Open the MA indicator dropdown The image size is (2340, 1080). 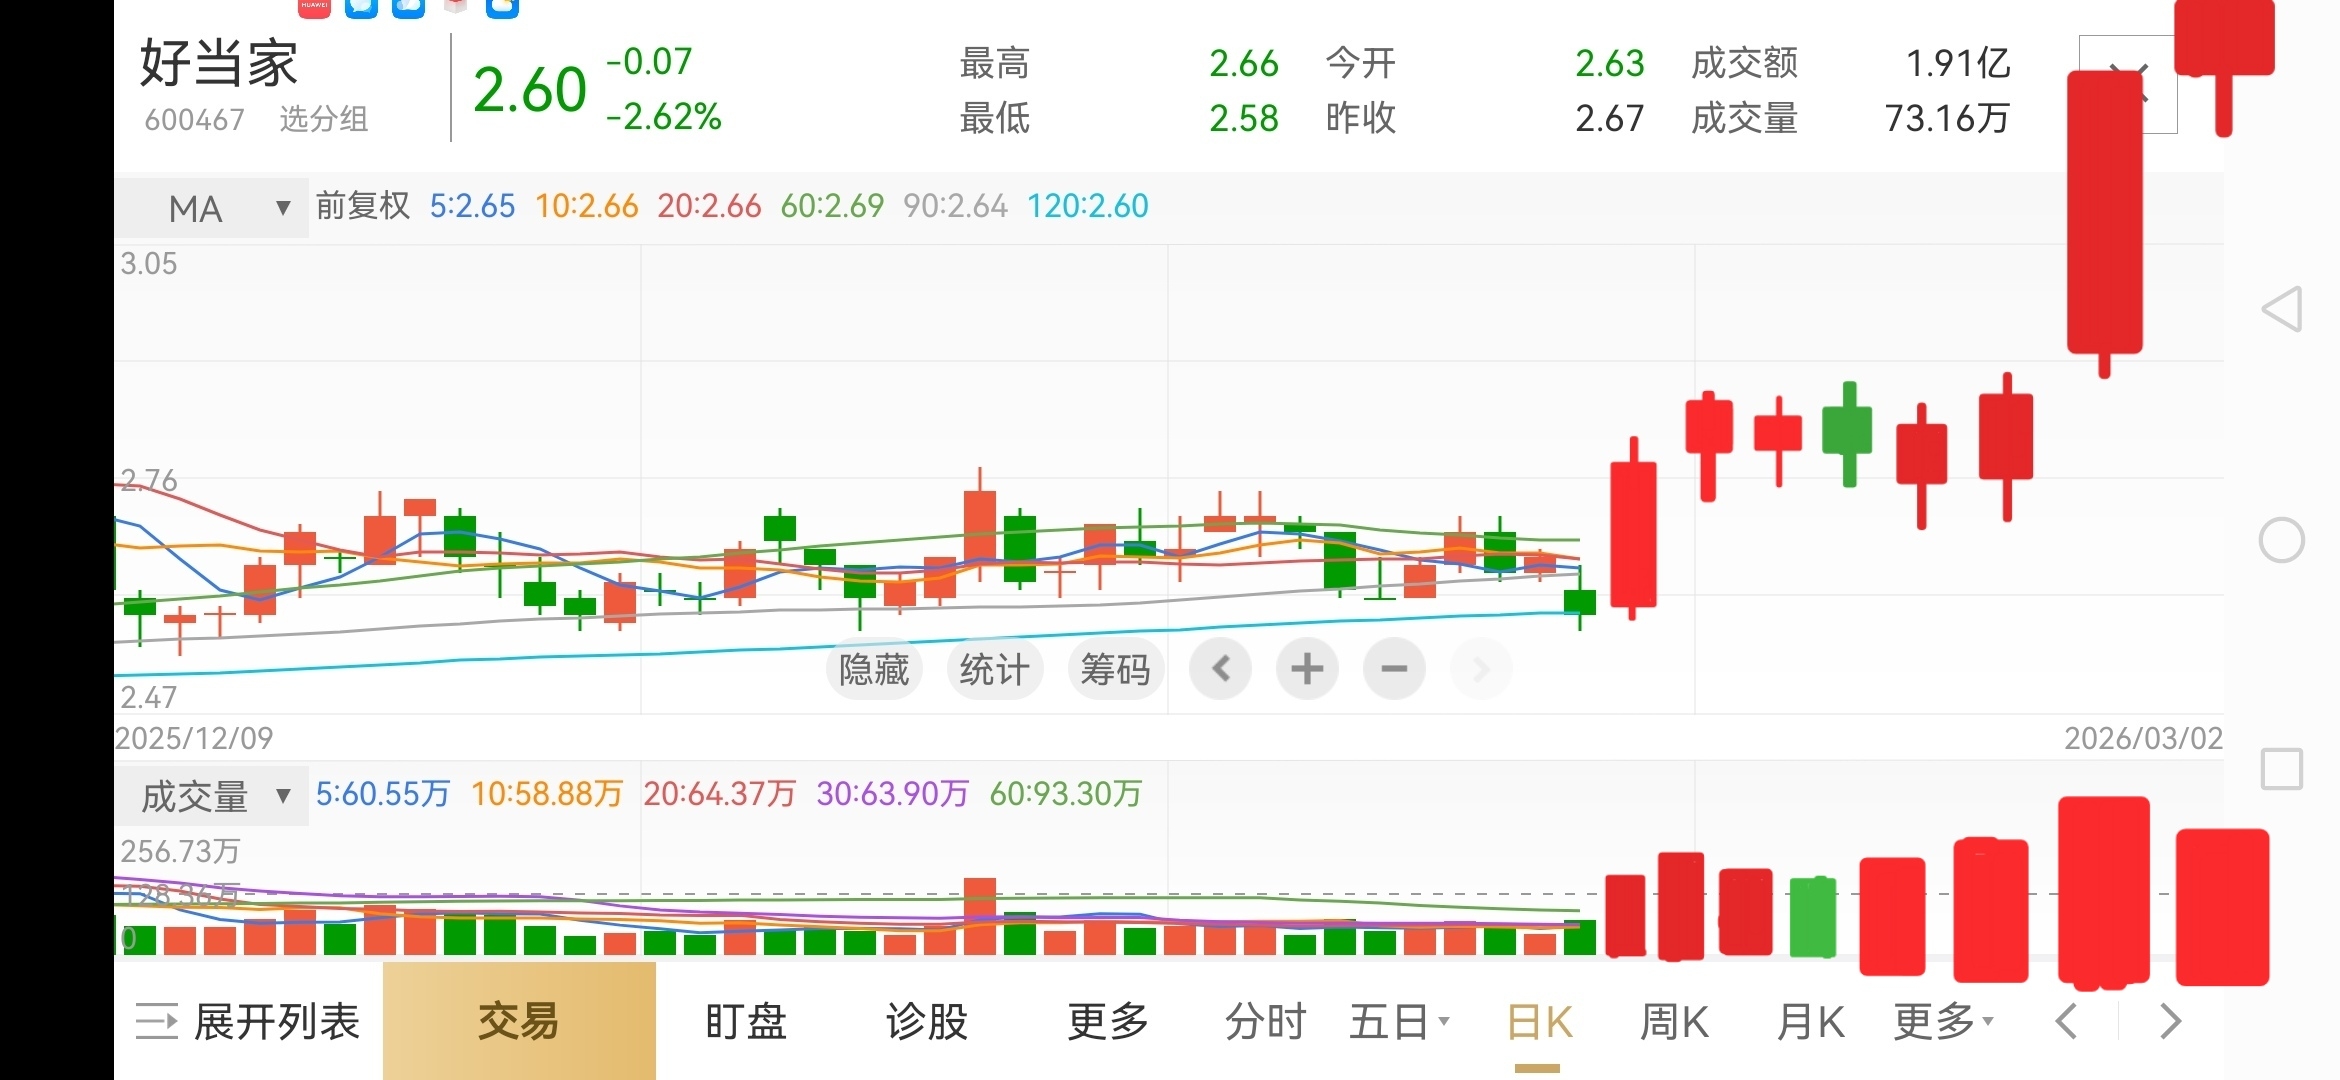click(212, 208)
